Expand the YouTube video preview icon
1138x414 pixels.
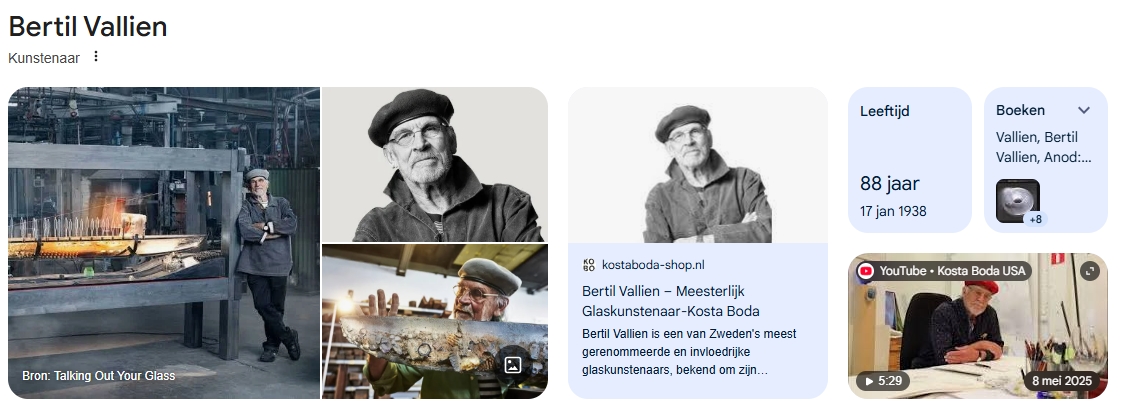(x=1089, y=271)
